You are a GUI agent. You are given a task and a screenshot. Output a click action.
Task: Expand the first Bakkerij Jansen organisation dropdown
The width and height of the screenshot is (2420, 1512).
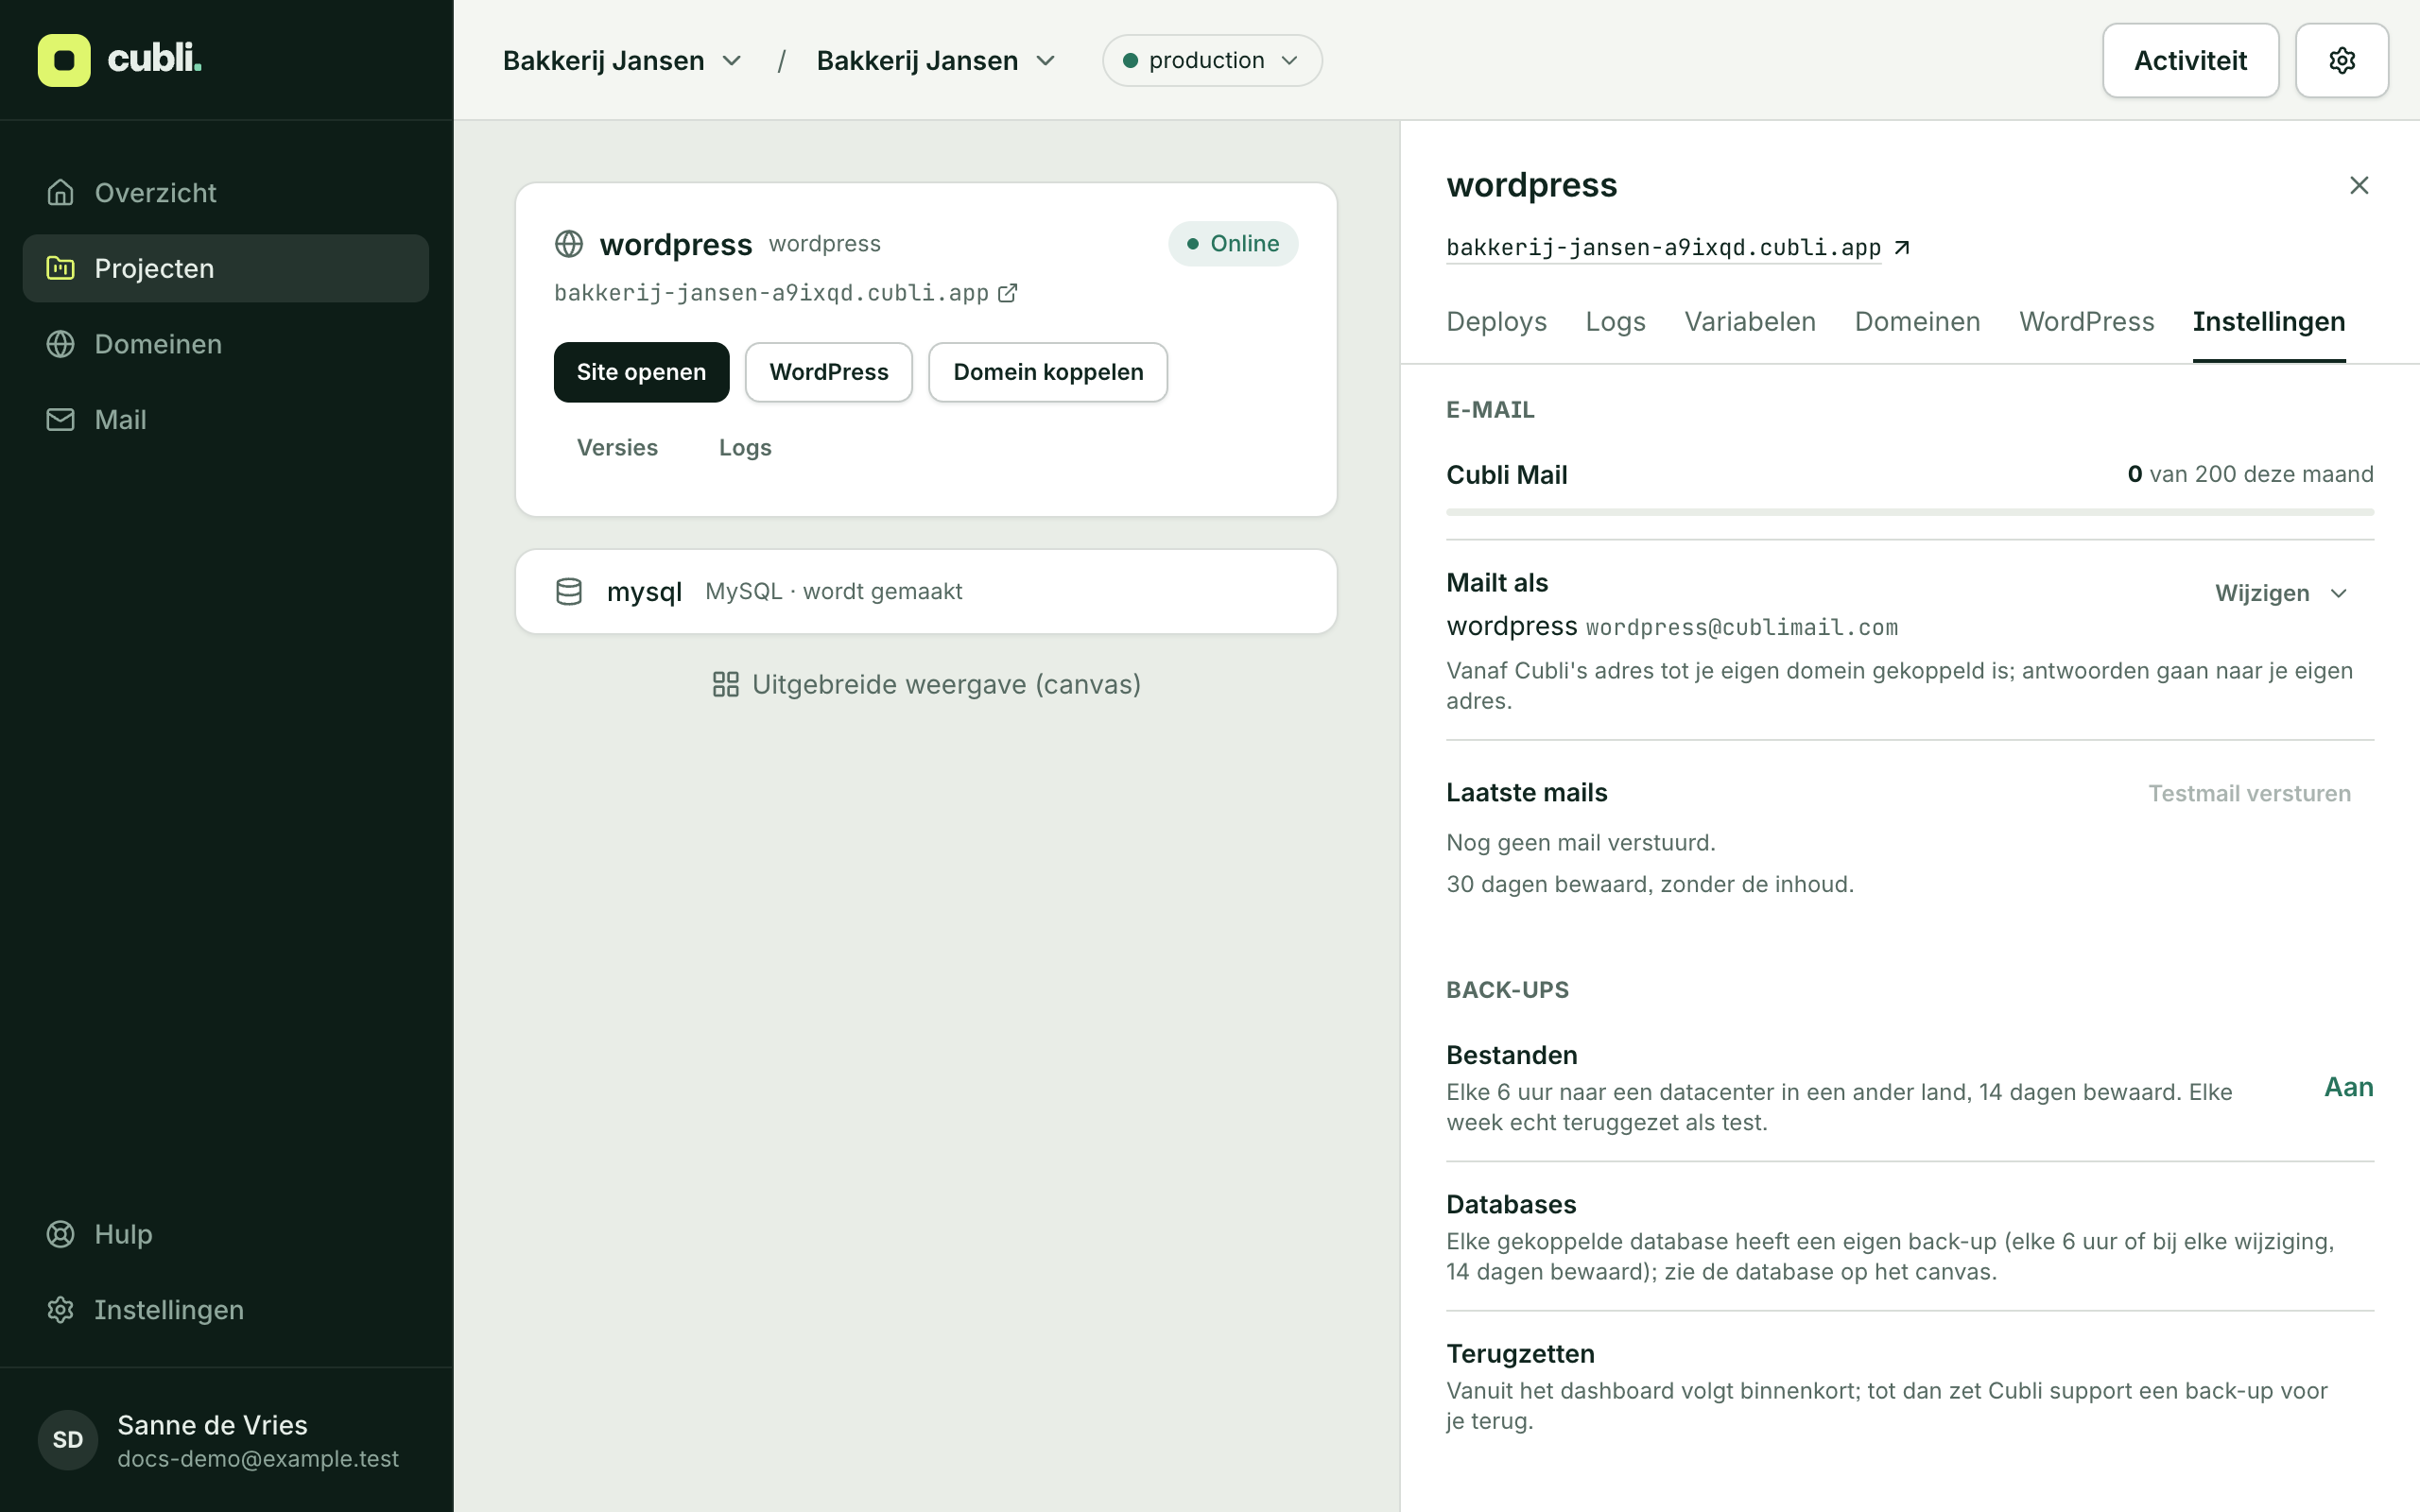click(622, 60)
